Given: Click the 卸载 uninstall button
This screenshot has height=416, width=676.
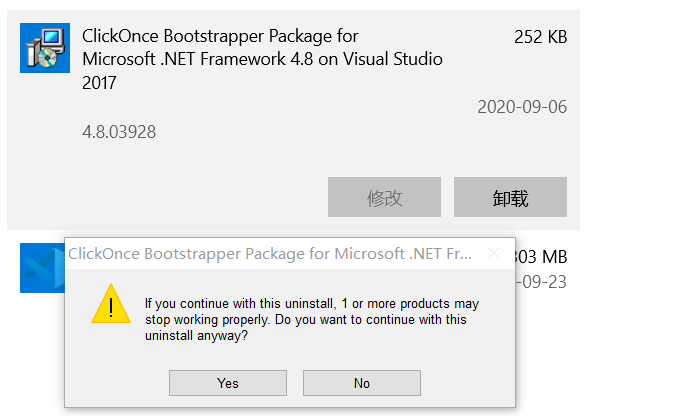Looking at the screenshot, I should (x=510, y=197).
